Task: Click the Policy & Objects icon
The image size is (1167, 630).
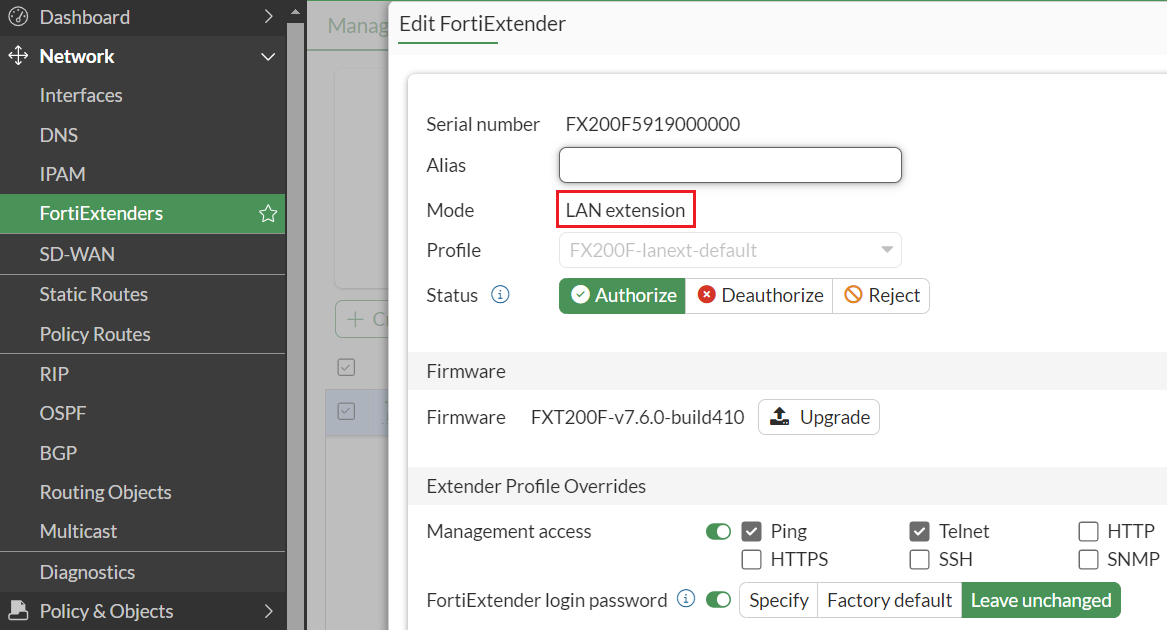Action: (x=18, y=611)
